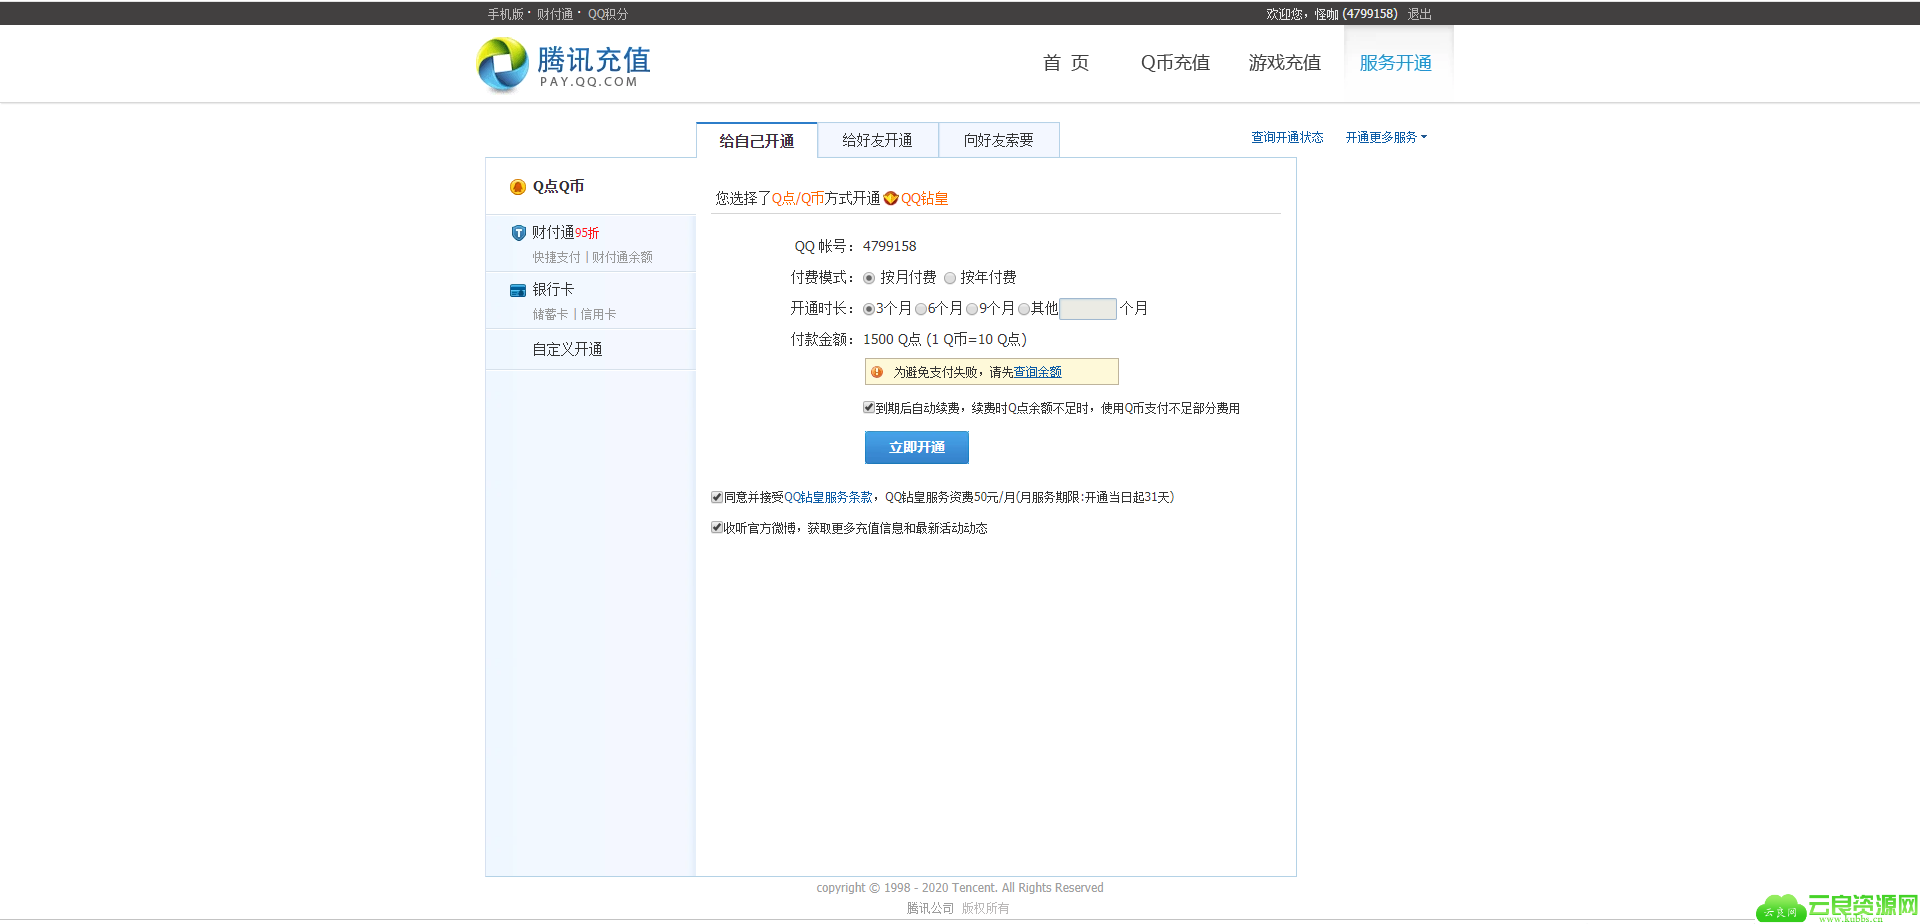Choose 9个月 duration

tap(972, 309)
